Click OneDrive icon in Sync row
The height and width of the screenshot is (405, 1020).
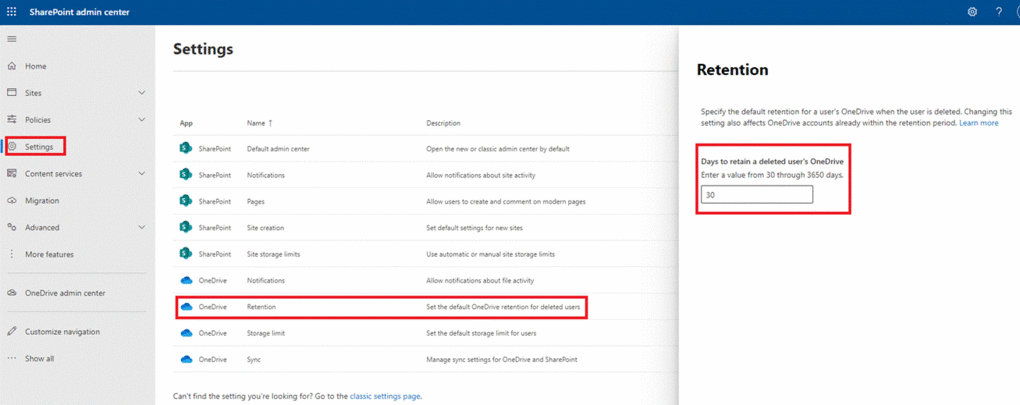tap(186, 359)
